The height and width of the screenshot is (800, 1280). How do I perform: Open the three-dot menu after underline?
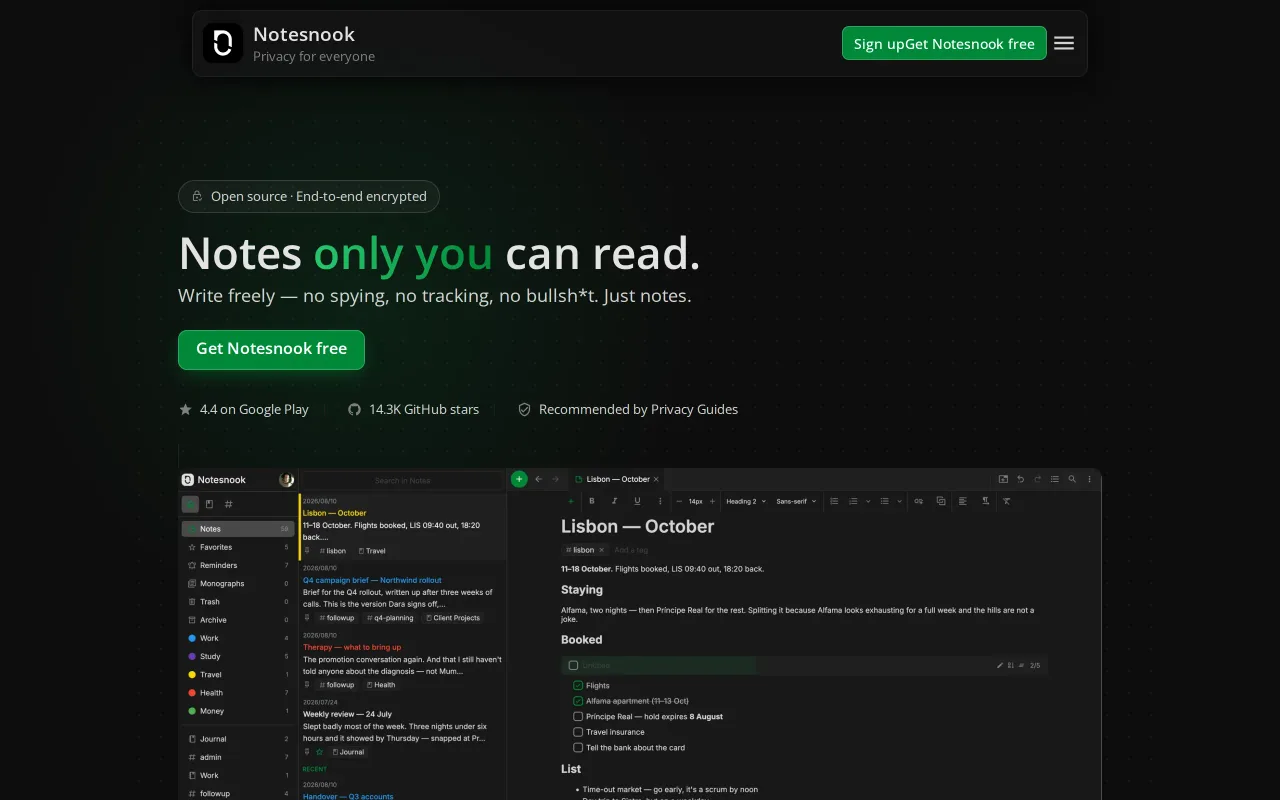[660, 501]
